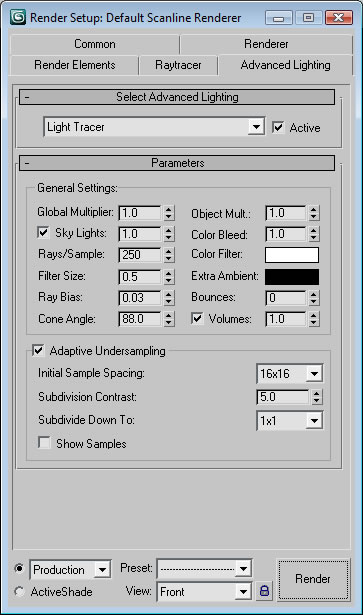This screenshot has width=363, height=615.
Task: Click the Object Mult. spinner arrows
Action: (x=314, y=213)
